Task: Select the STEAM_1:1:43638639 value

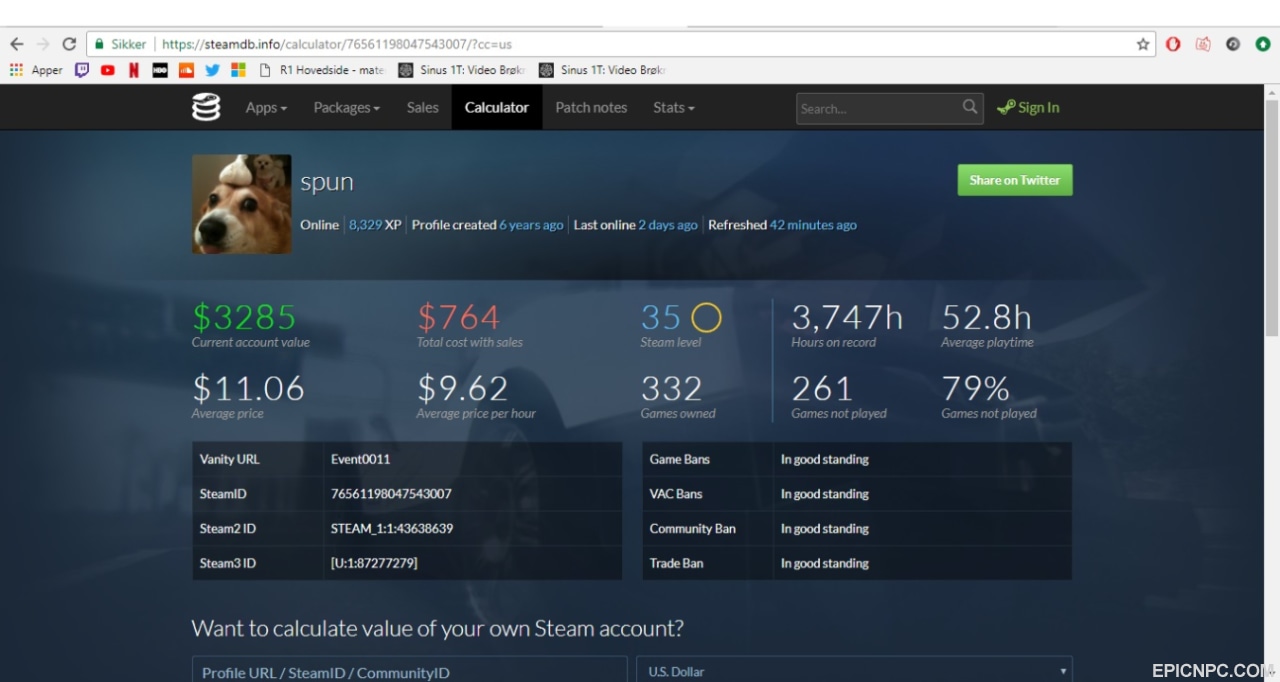Action: click(392, 528)
